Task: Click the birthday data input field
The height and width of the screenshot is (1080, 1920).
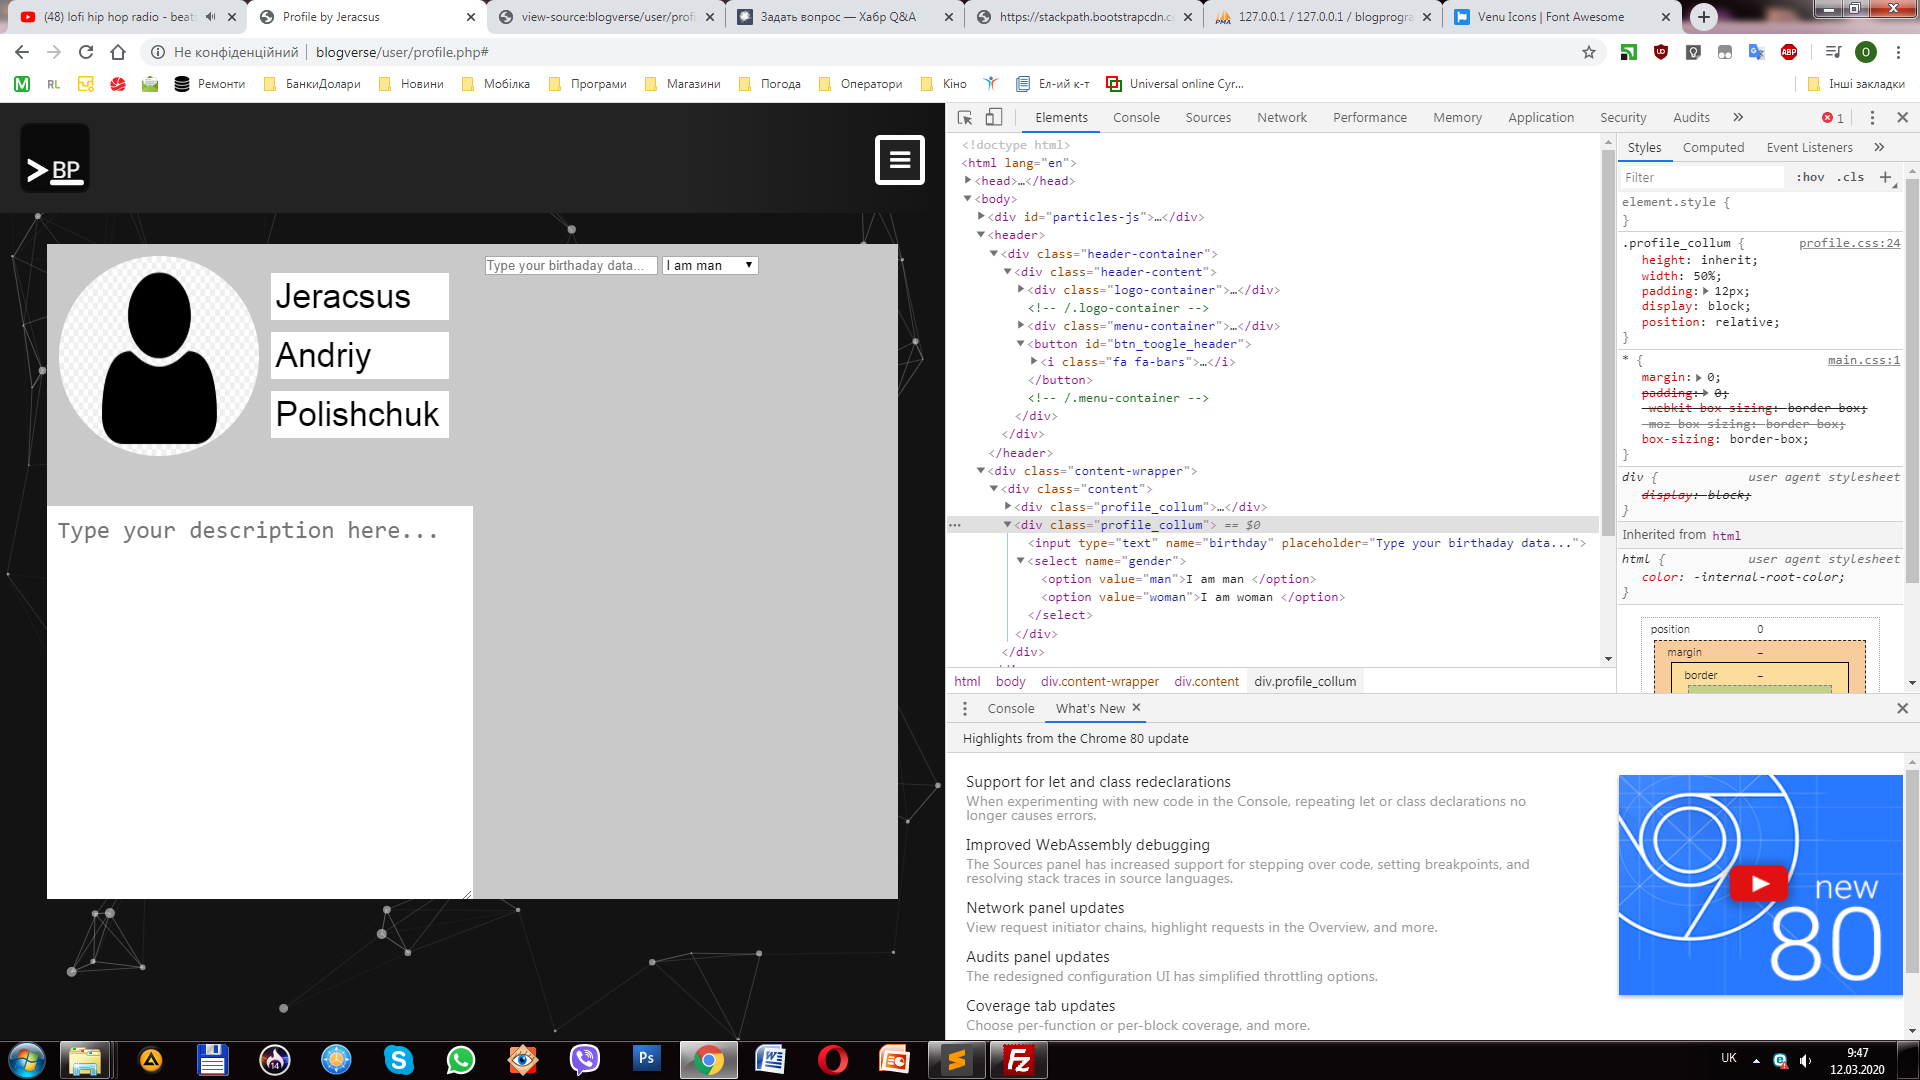Action: [x=570, y=265]
